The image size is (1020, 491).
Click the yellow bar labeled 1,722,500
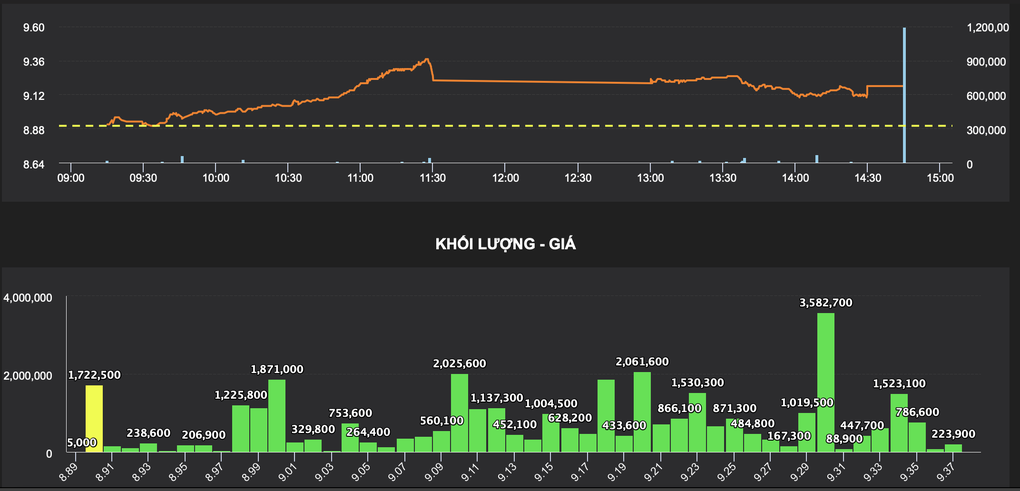coord(94,419)
